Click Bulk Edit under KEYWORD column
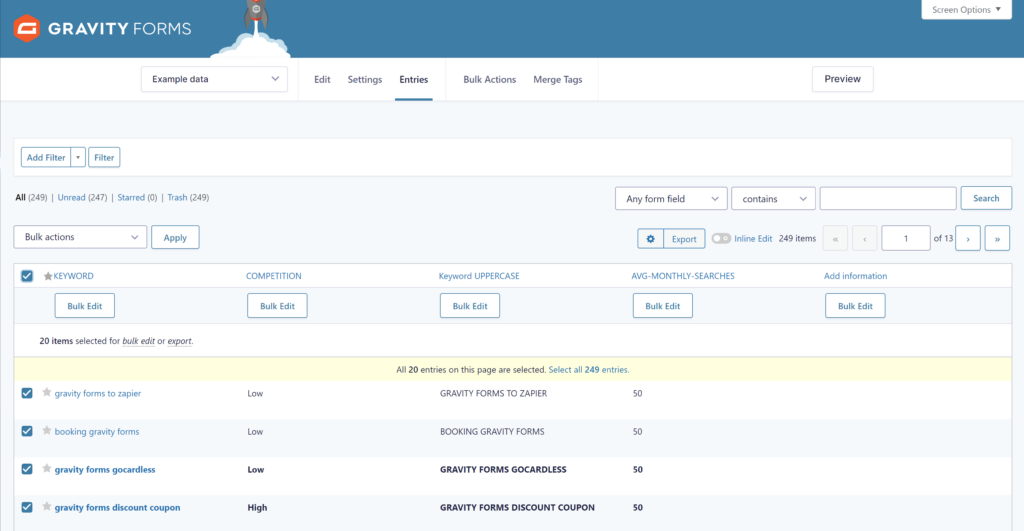1024x531 pixels. (85, 306)
